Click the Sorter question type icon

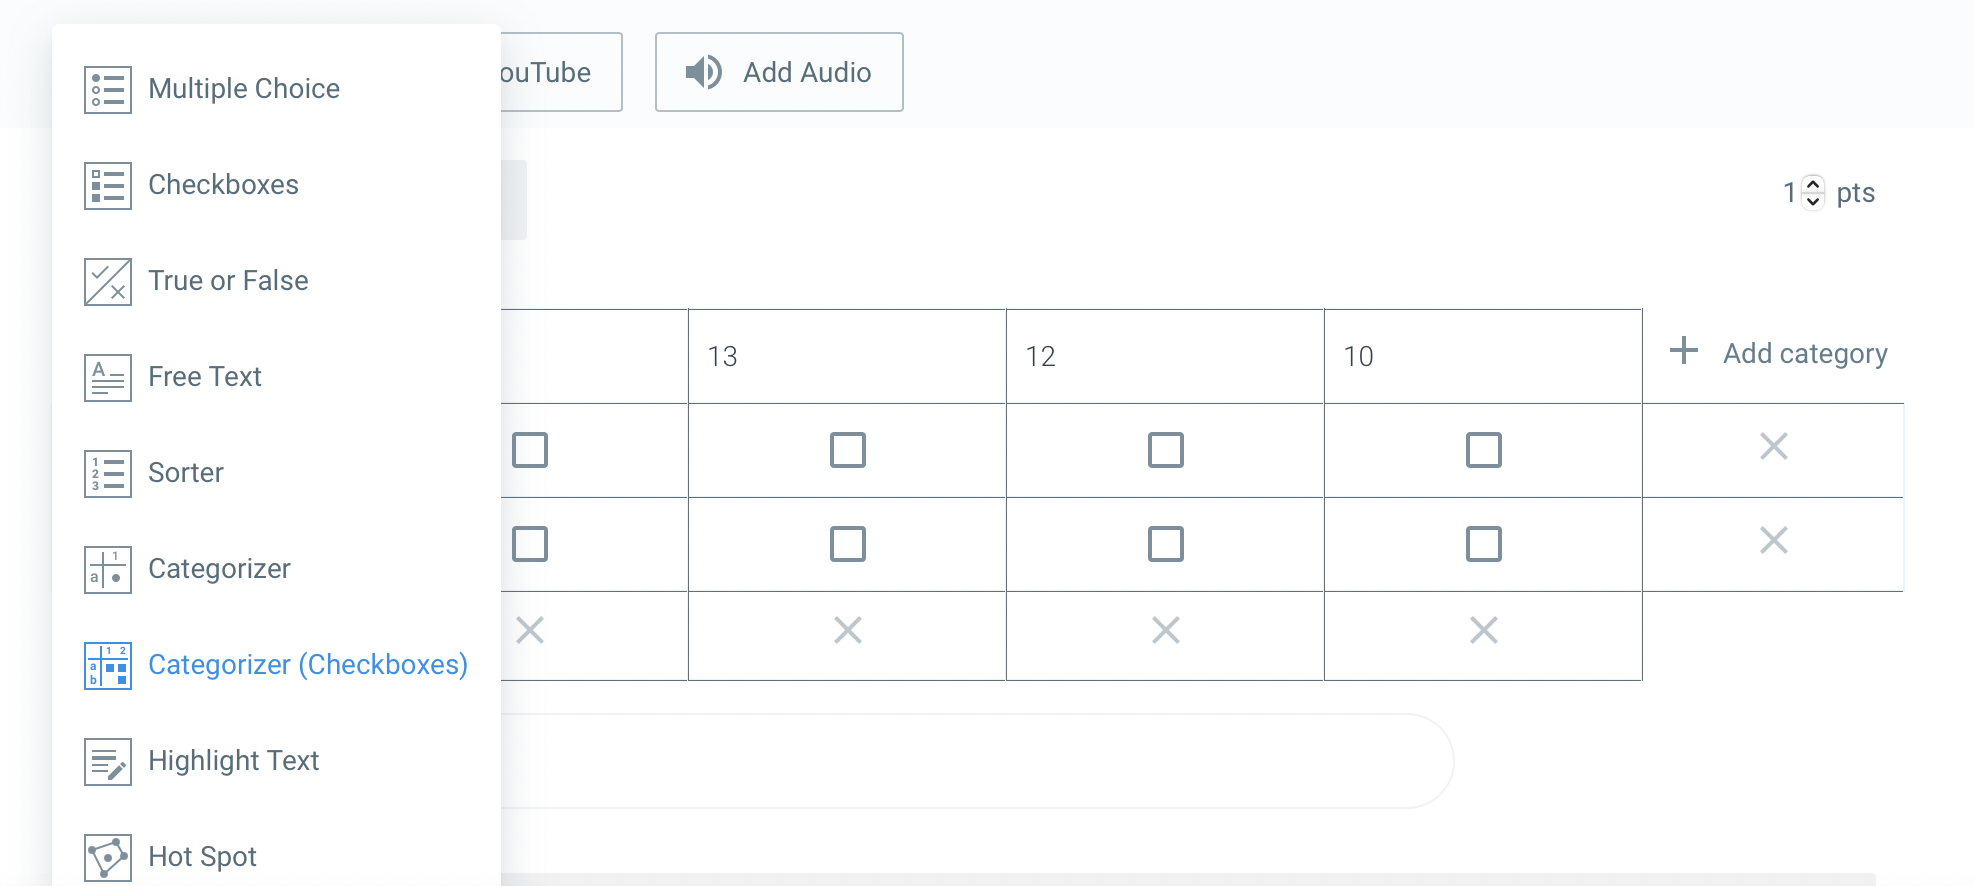point(107,473)
